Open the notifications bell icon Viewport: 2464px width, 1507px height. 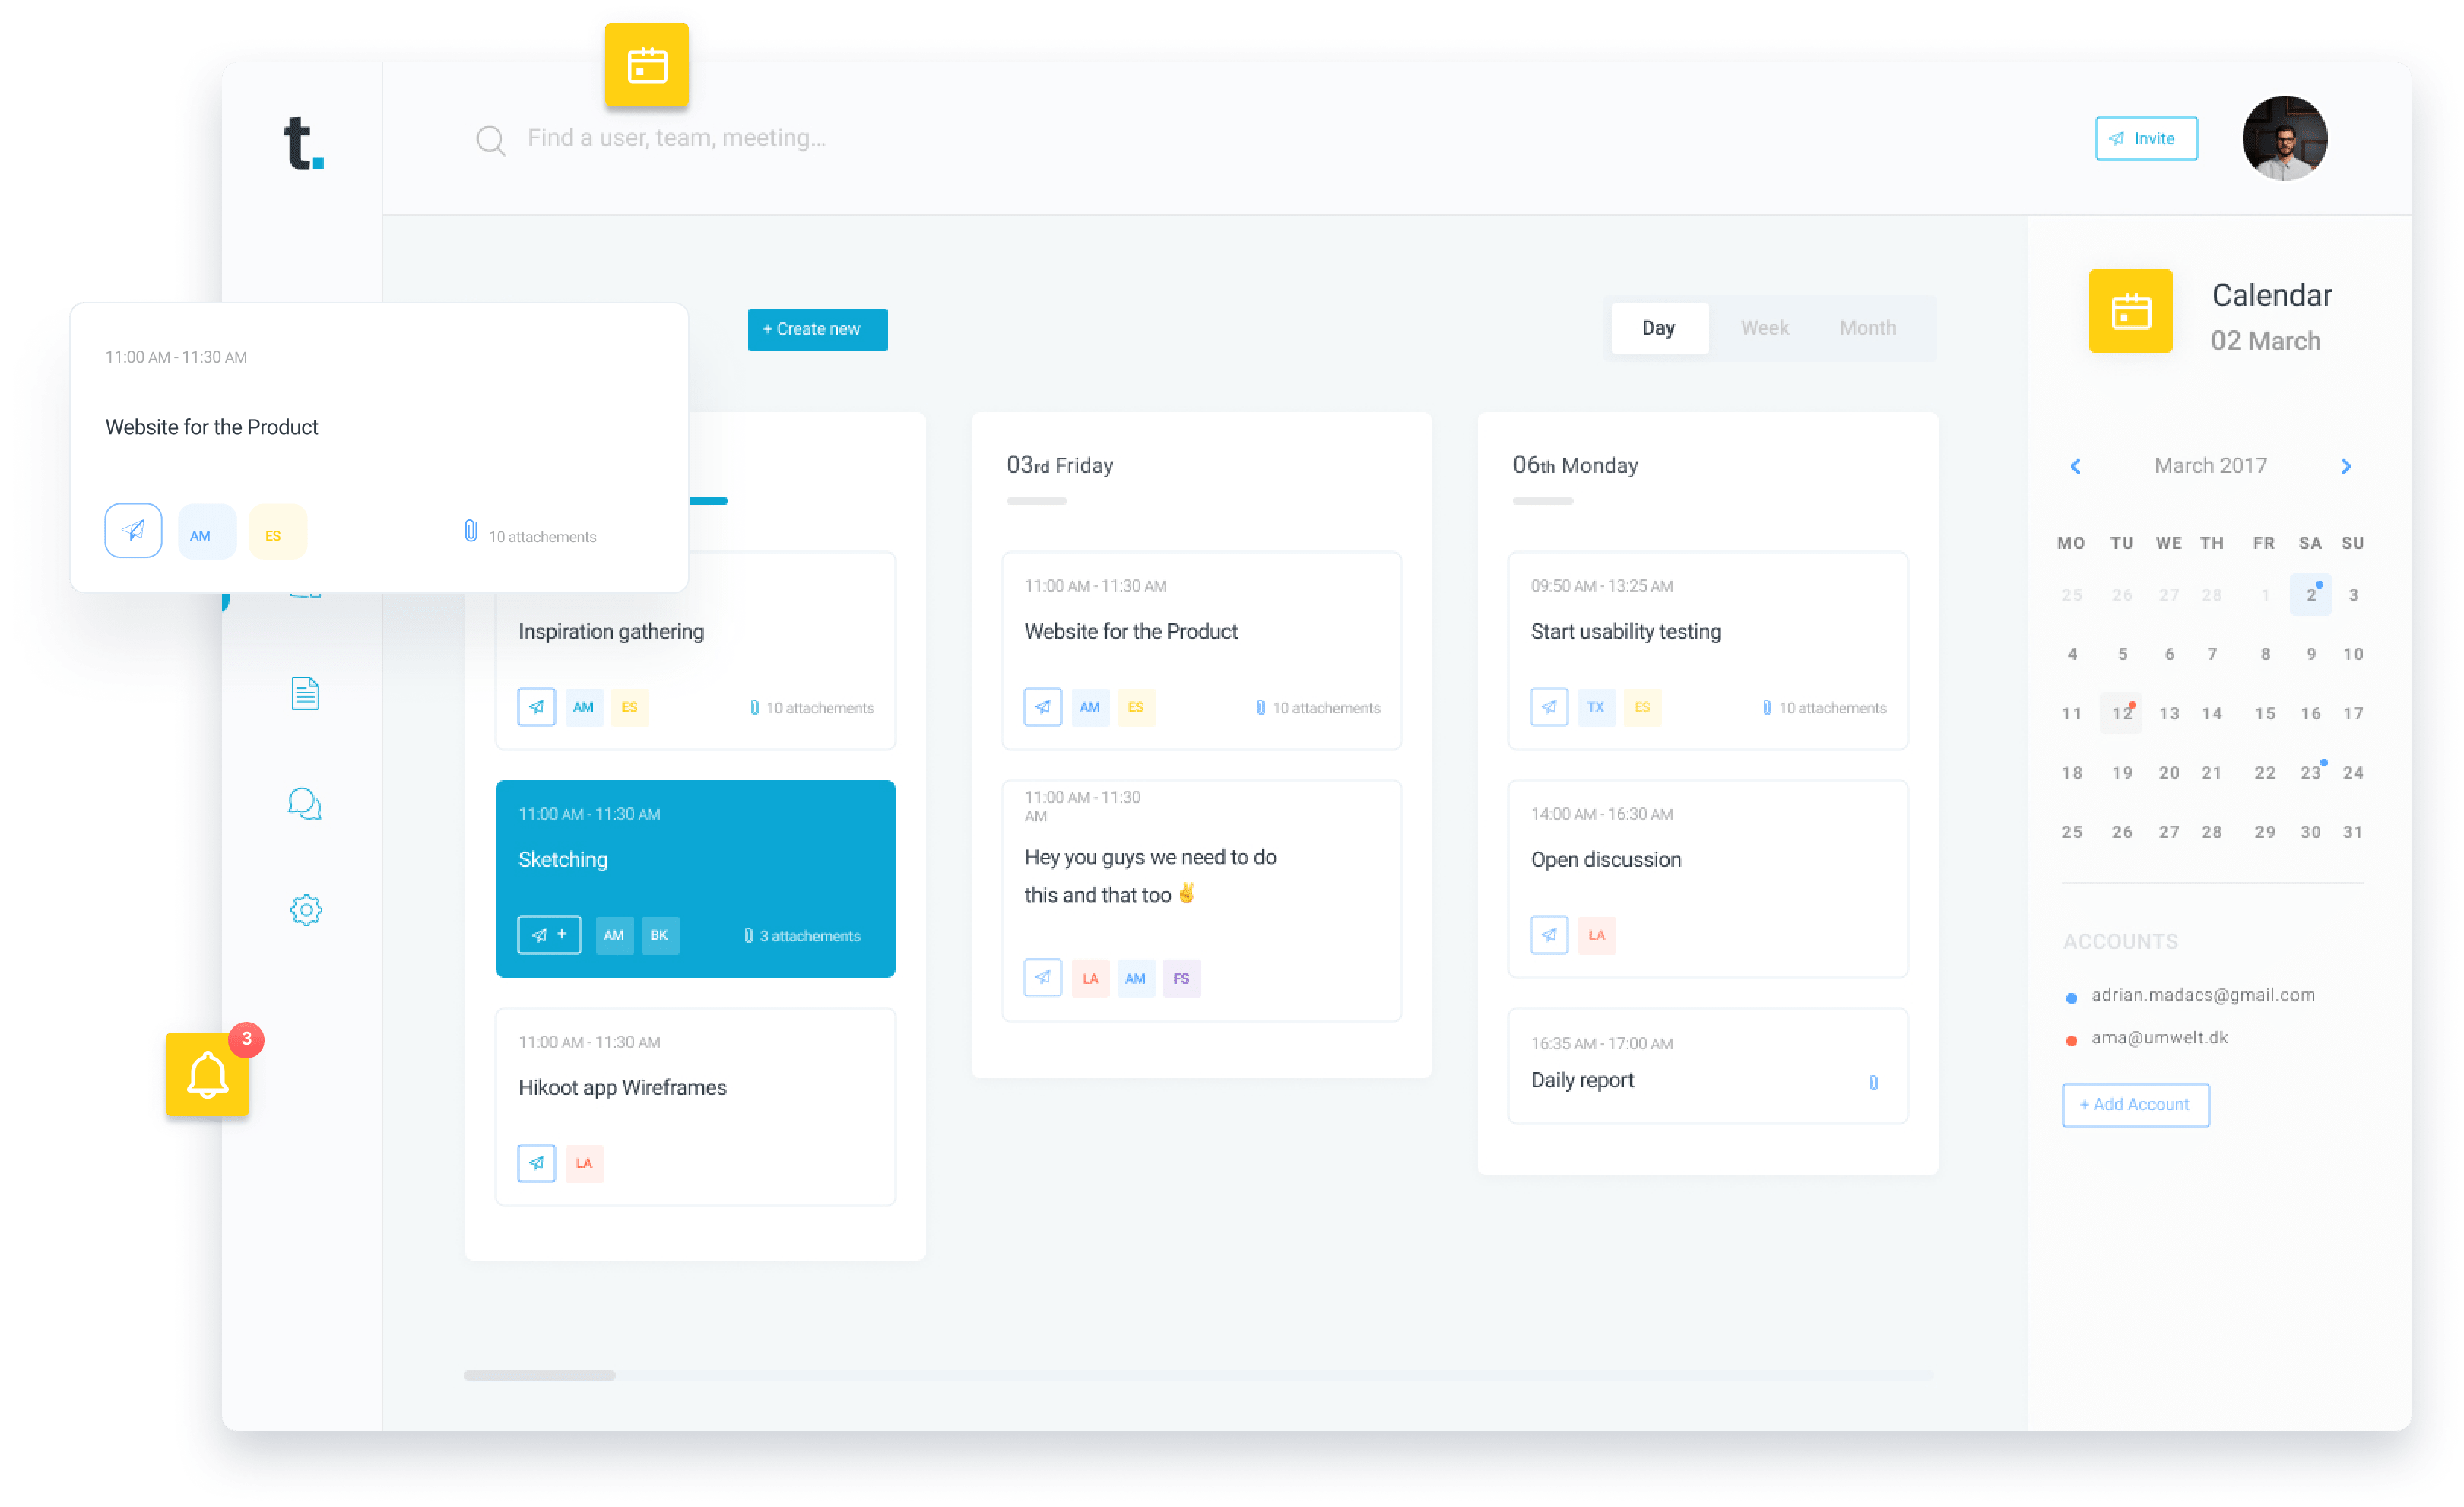click(207, 1075)
